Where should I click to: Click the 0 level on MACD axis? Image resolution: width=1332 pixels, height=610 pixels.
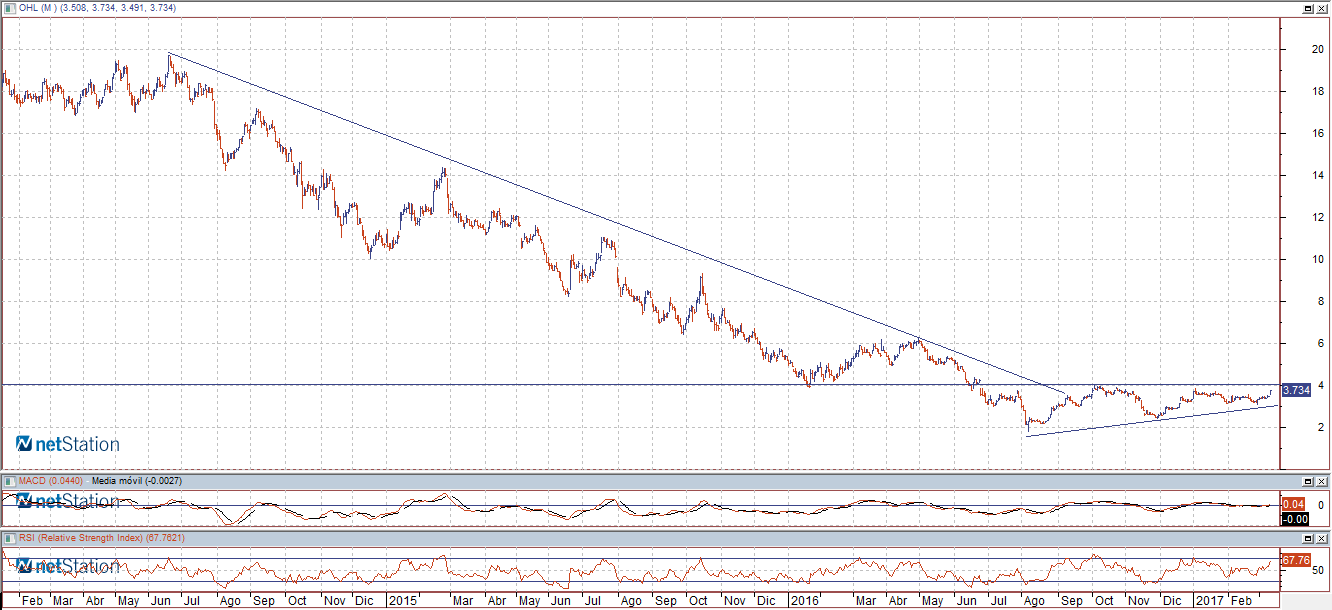click(x=1319, y=504)
